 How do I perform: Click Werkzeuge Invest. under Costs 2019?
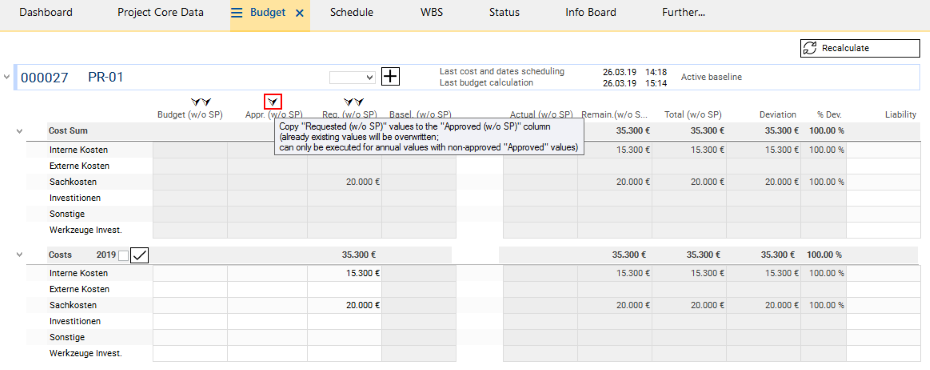tap(85, 353)
